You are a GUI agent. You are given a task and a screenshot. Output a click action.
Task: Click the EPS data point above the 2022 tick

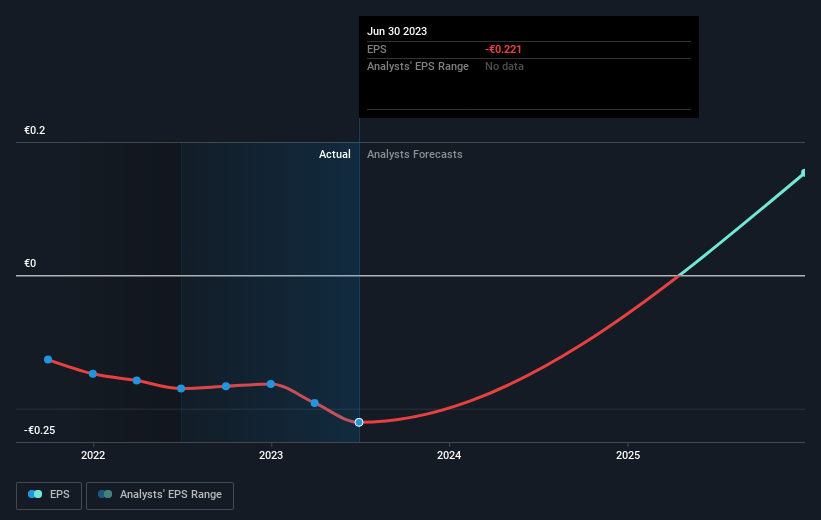pyautogui.click(x=93, y=373)
